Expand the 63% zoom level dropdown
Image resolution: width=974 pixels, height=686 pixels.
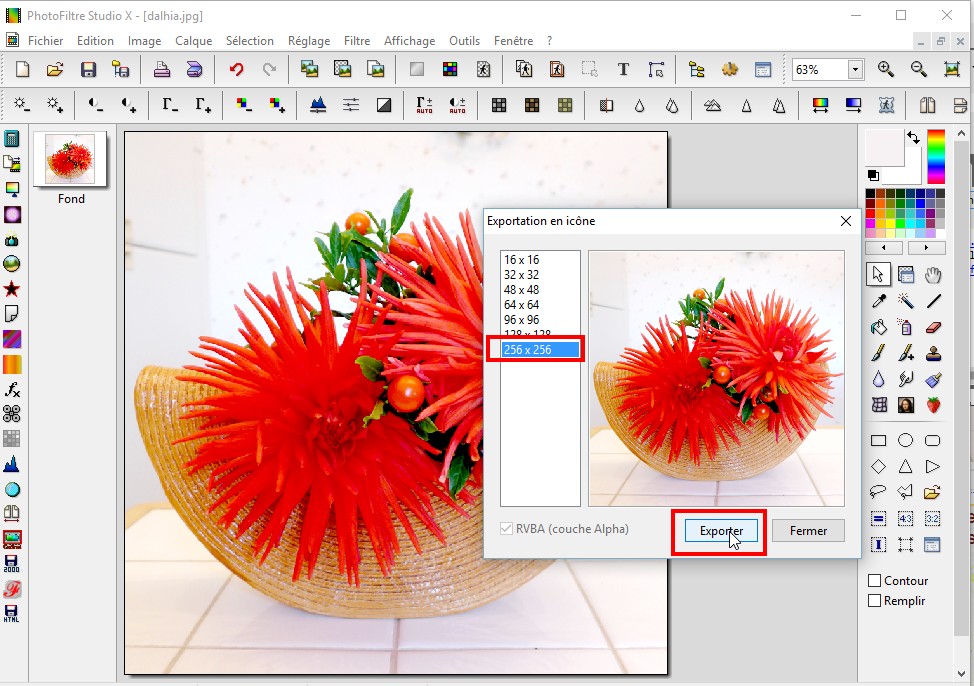tap(856, 69)
